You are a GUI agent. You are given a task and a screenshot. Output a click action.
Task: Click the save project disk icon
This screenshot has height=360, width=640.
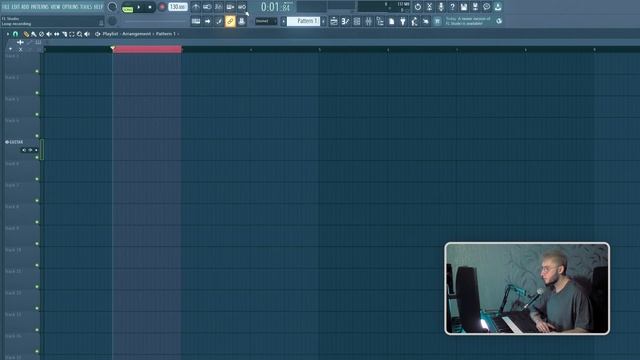click(x=464, y=7)
